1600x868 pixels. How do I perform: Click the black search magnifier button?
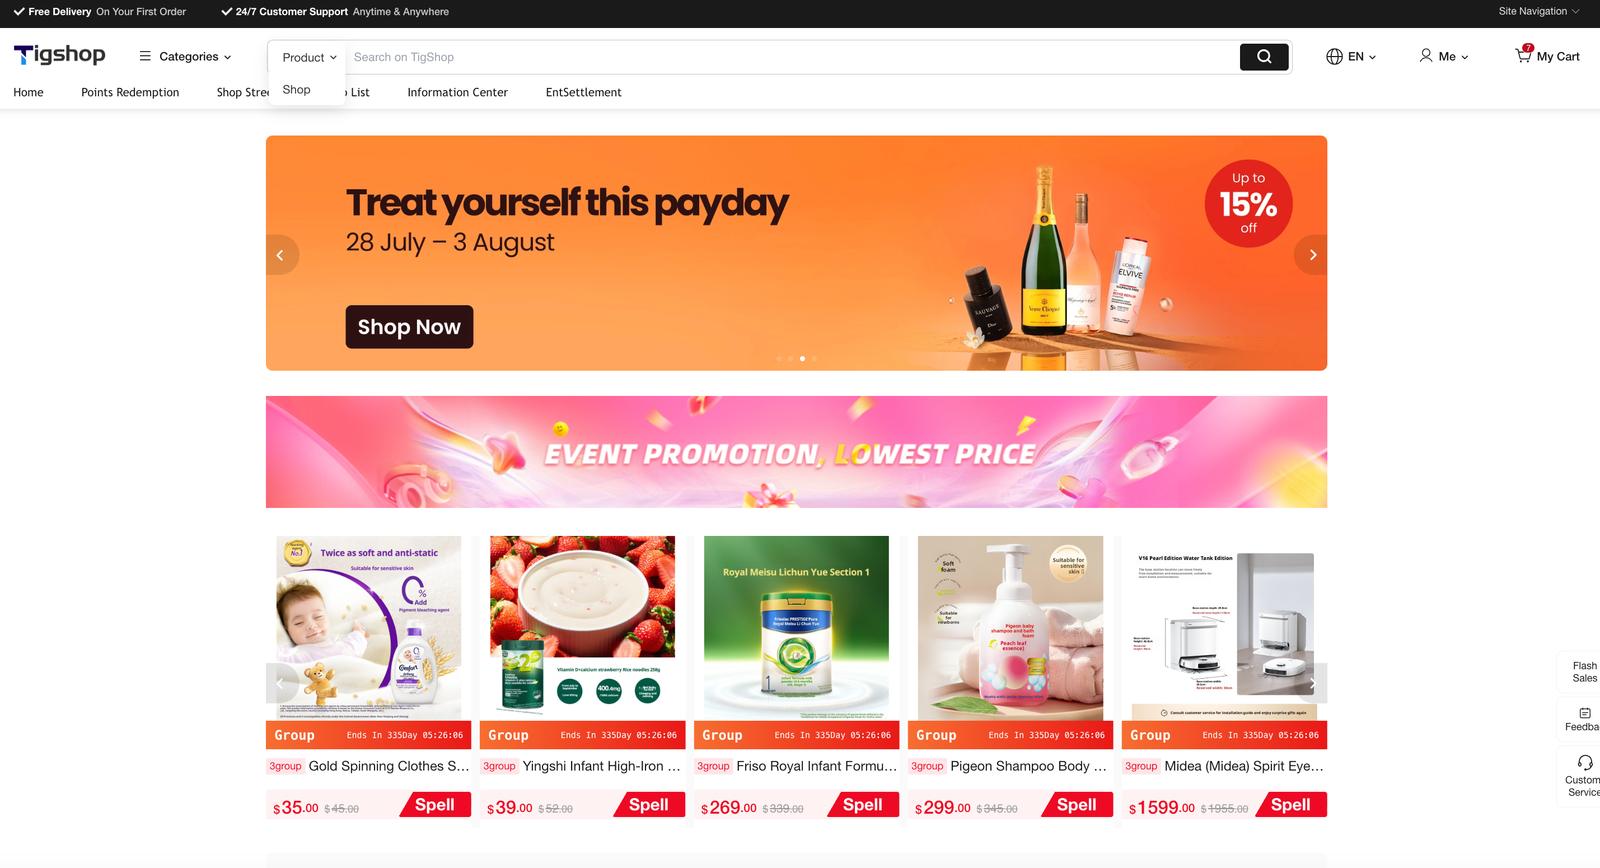(x=1264, y=57)
